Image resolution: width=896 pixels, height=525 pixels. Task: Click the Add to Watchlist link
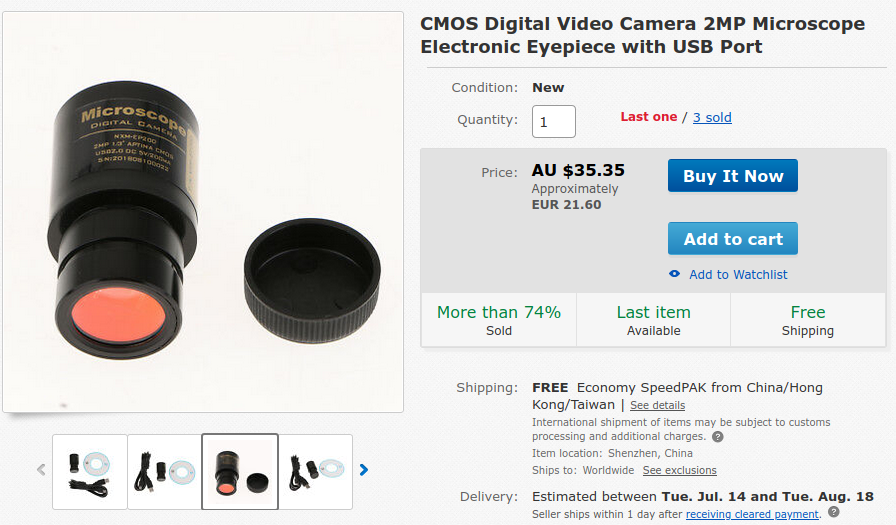coord(738,274)
